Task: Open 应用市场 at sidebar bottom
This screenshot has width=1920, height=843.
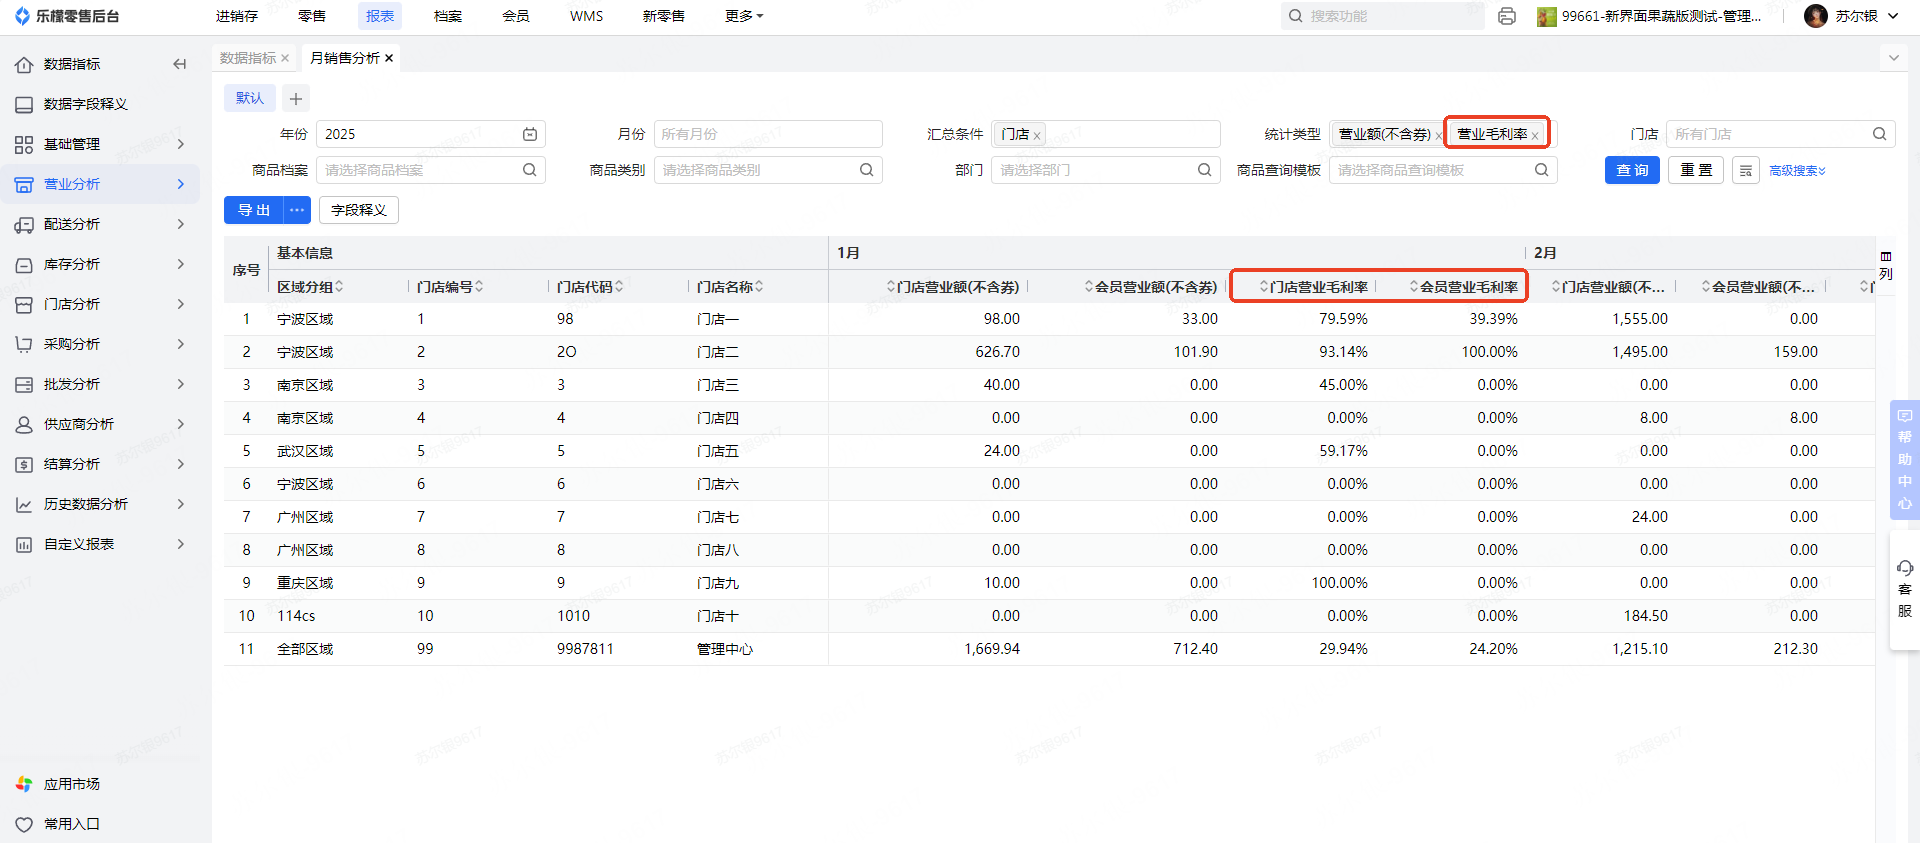Action: pyautogui.click(x=72, y=784)
